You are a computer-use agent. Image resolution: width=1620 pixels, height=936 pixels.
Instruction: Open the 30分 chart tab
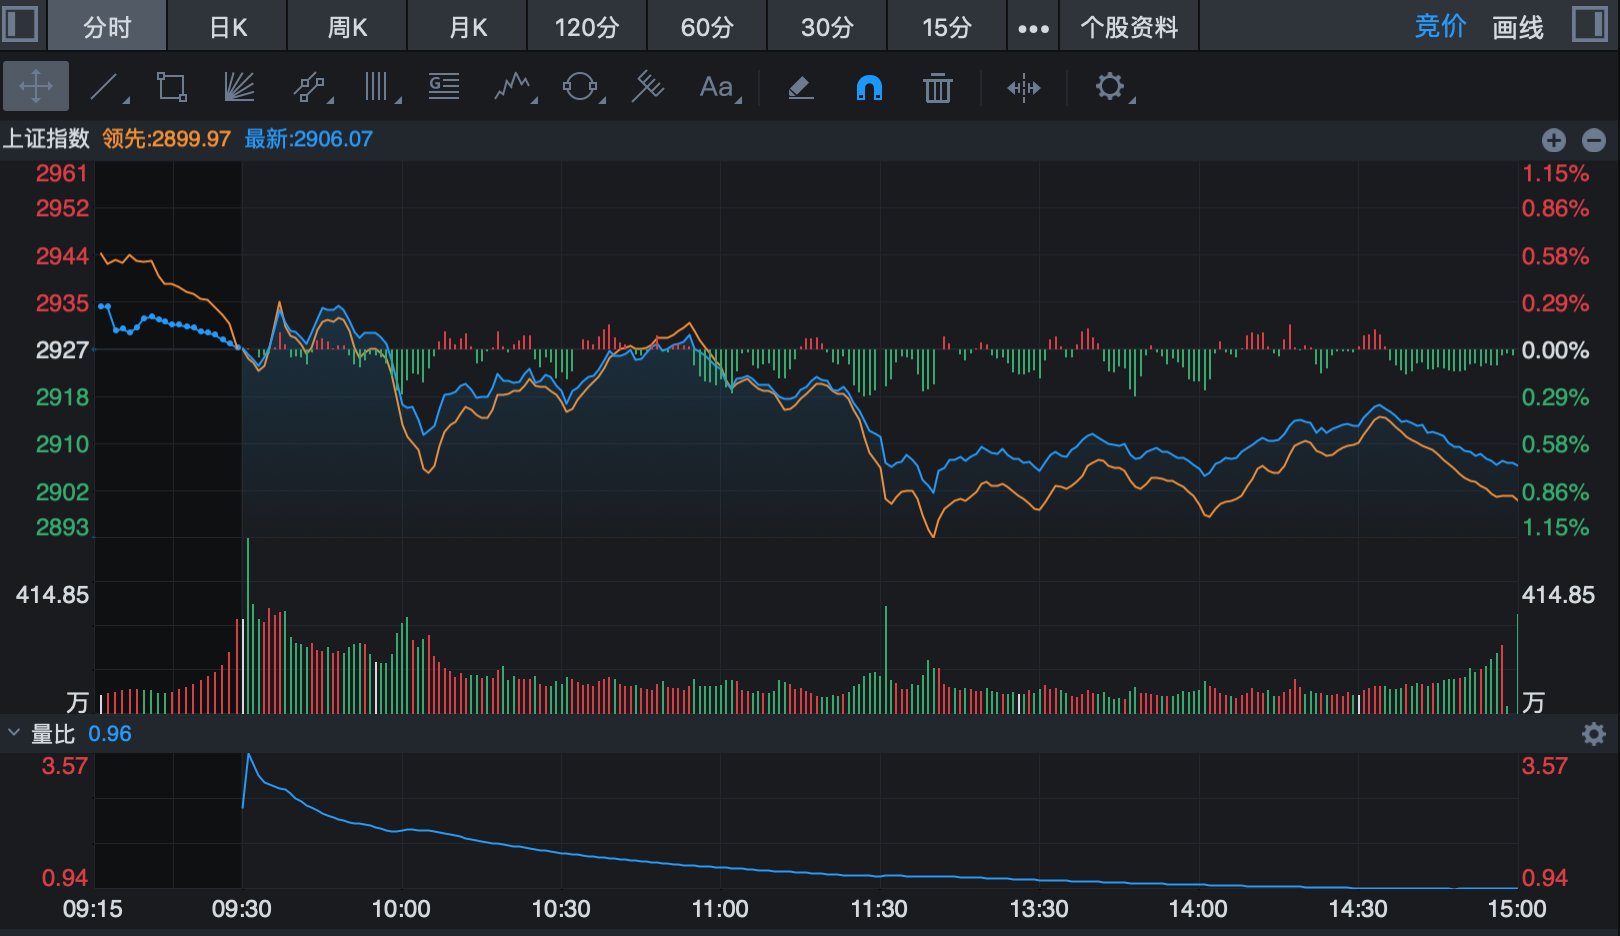827,27
